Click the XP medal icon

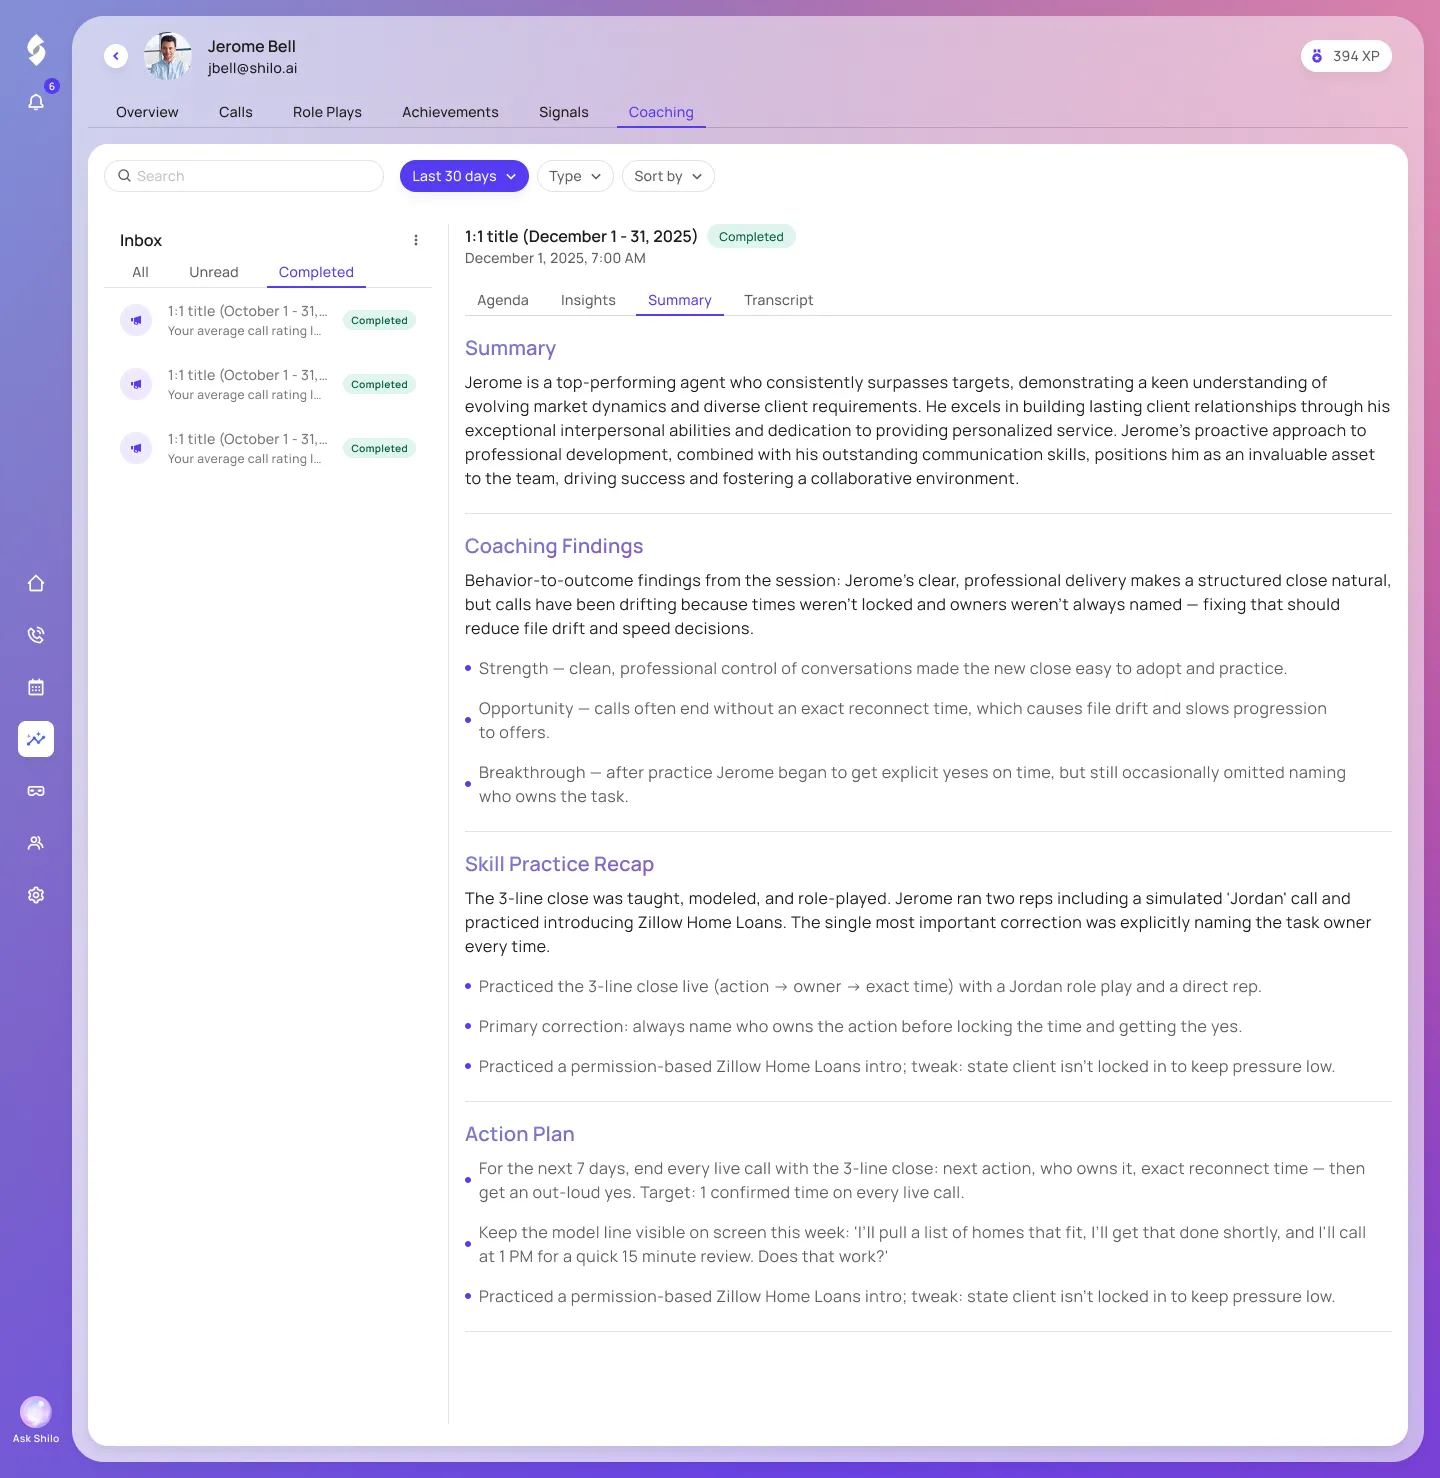1317,56
